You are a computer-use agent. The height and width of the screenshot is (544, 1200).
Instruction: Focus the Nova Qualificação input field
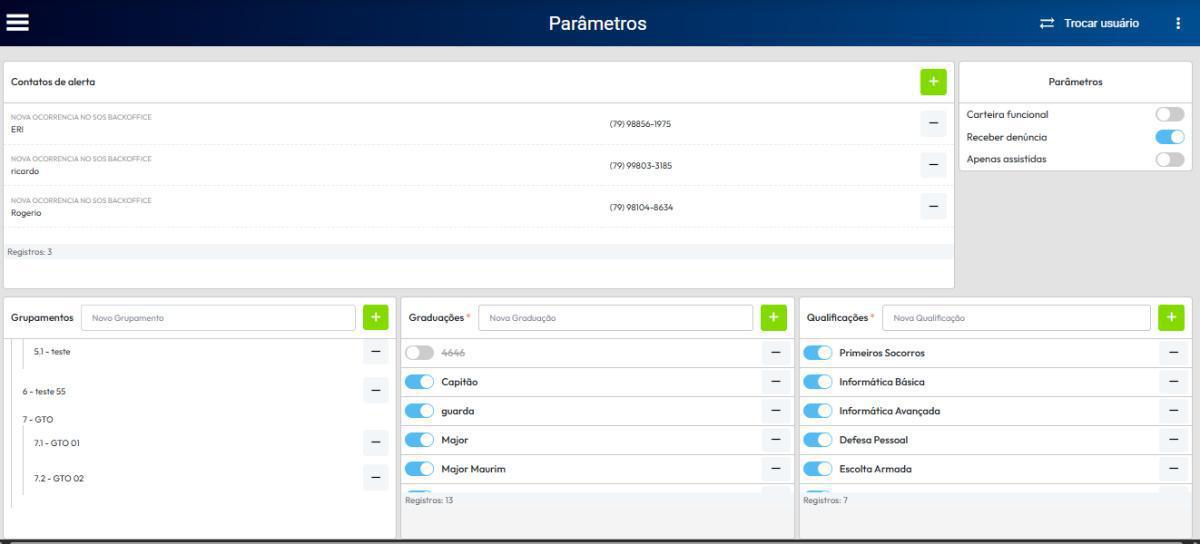point(1016,318)
